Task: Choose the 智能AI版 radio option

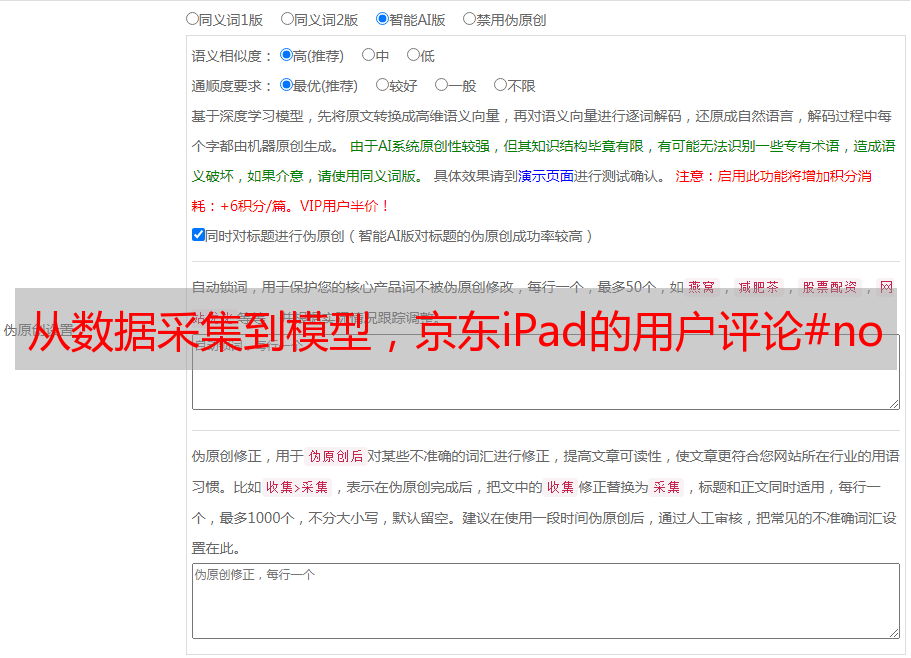Action: tap(382, 19)
